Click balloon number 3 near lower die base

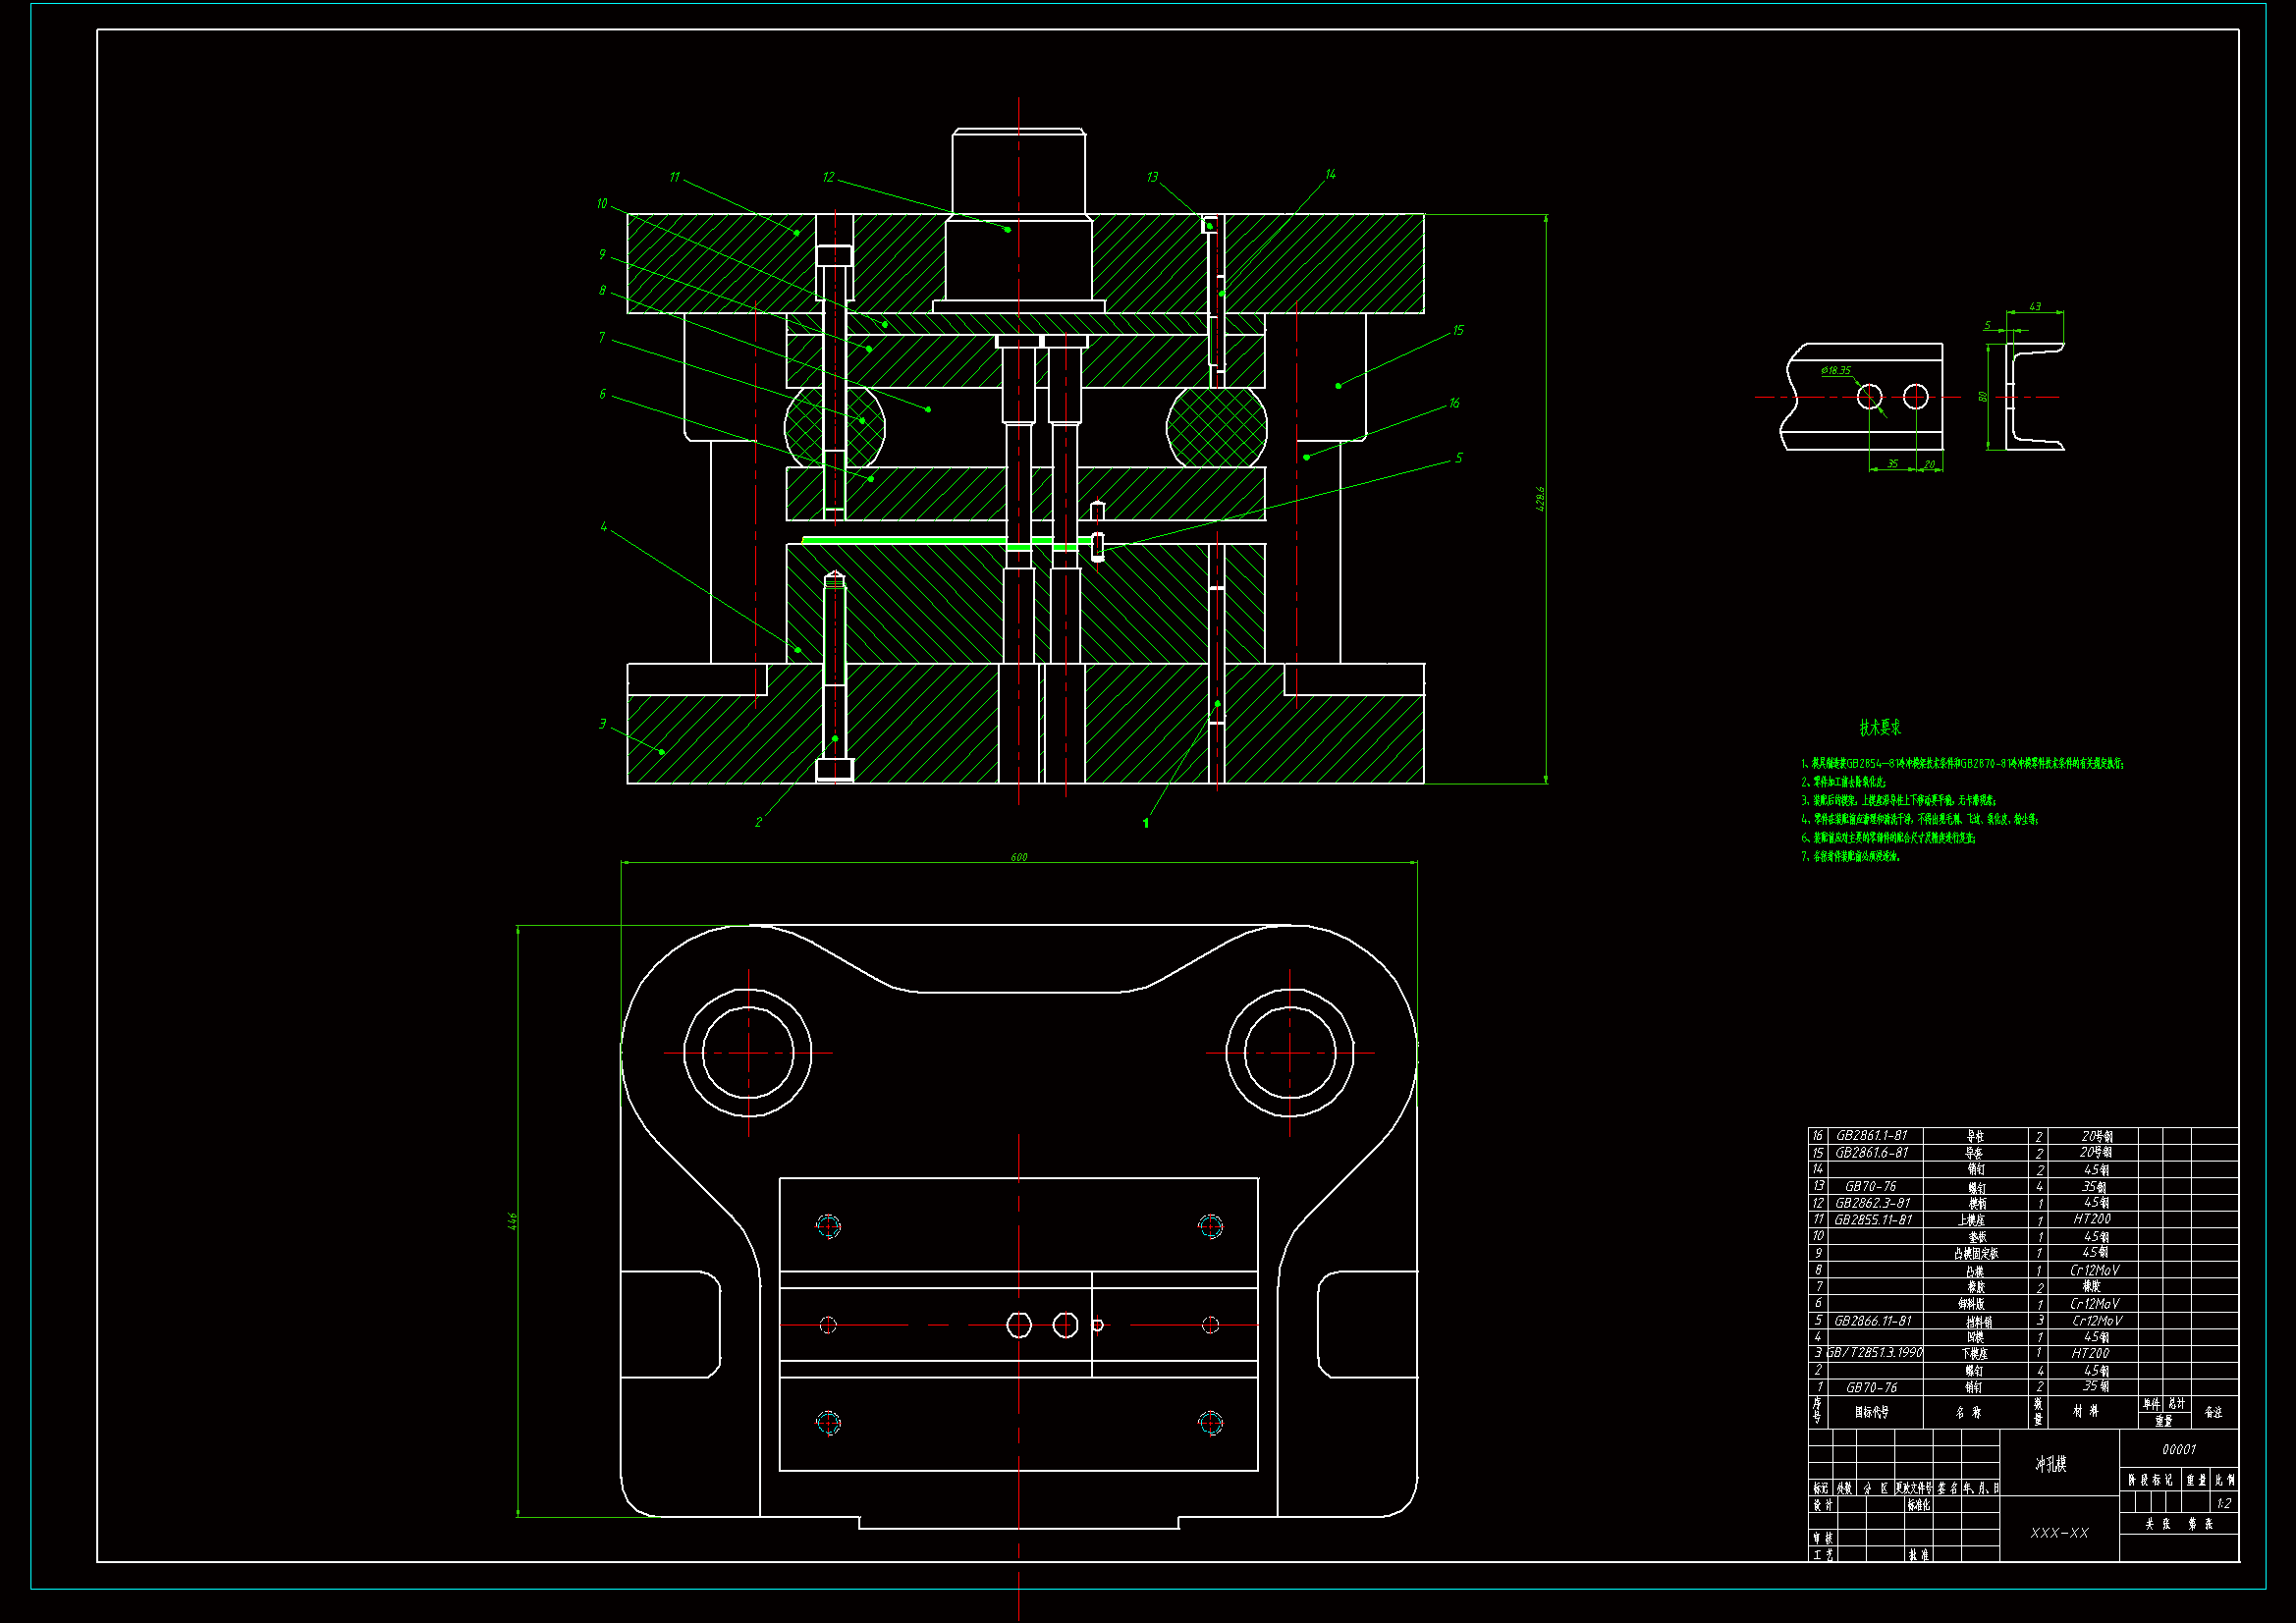(602, 724)
